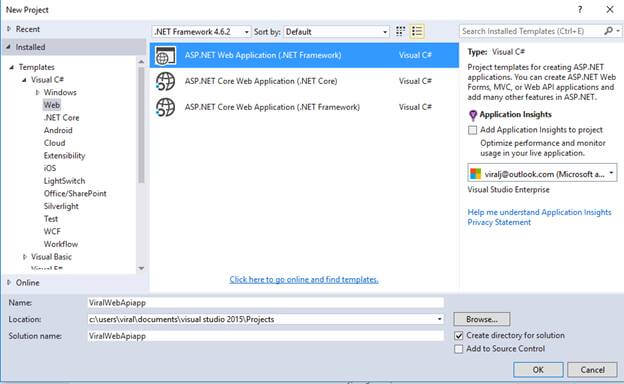Select the Test template category
The width and height of the screenshot is (624, 384).
(51, 219)
